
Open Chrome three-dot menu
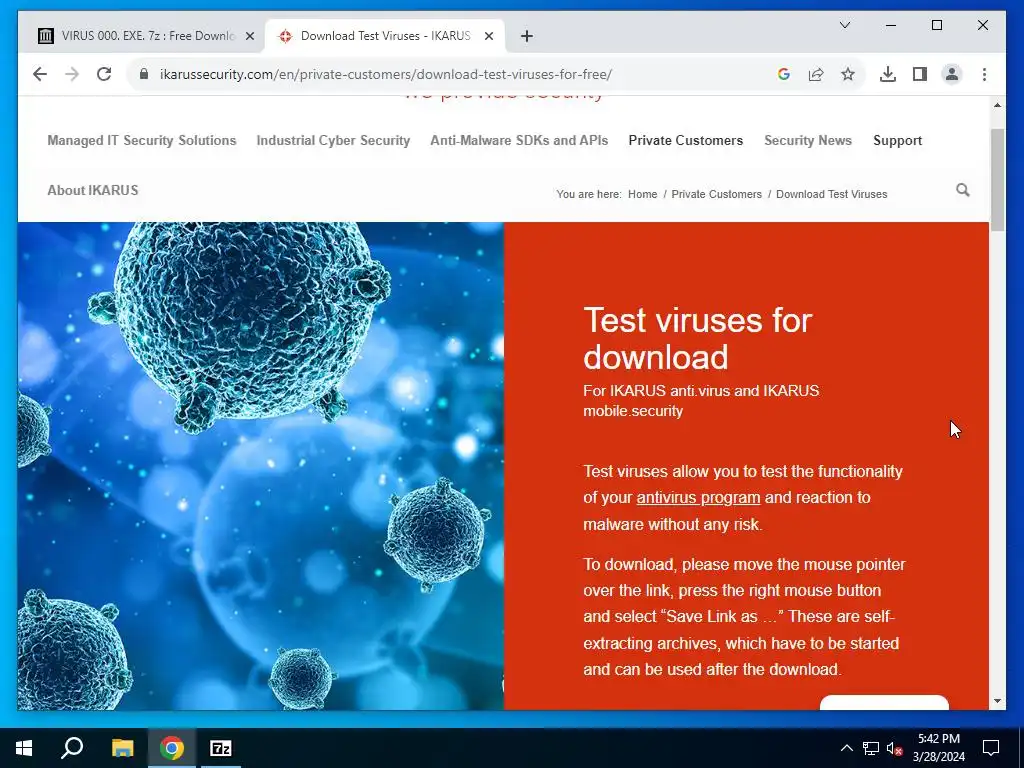click(x=984, y=74)
